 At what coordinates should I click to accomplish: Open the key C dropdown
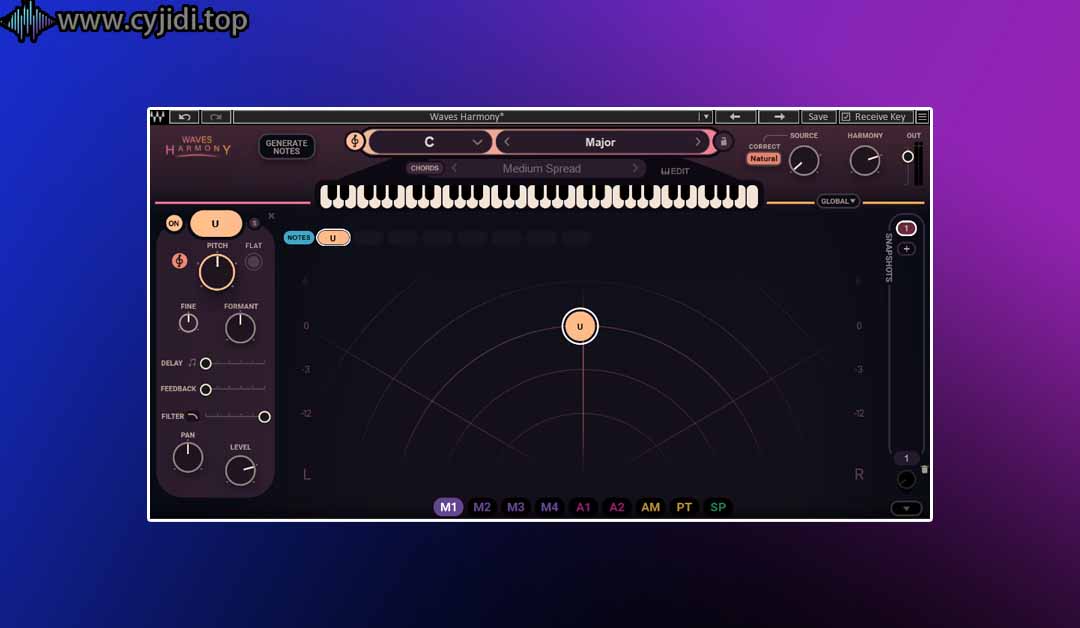click(429, 142)
